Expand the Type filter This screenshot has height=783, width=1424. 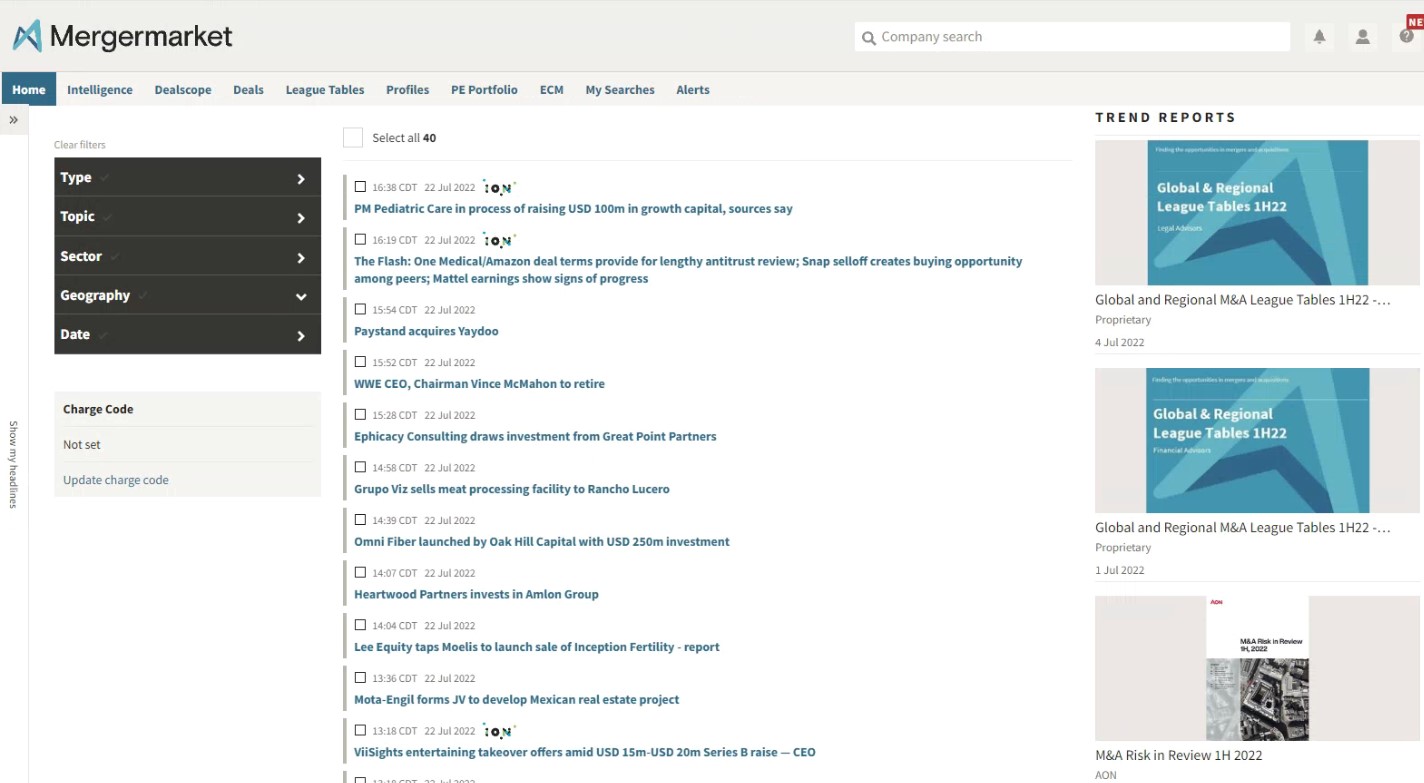tap(187, 177)
